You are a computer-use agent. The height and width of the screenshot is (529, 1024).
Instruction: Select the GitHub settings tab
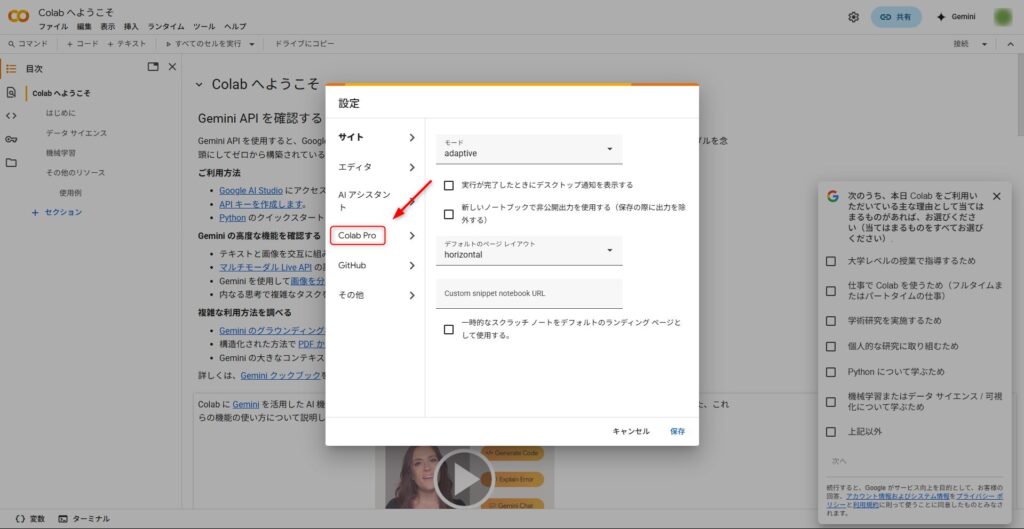tap(376, 266)
